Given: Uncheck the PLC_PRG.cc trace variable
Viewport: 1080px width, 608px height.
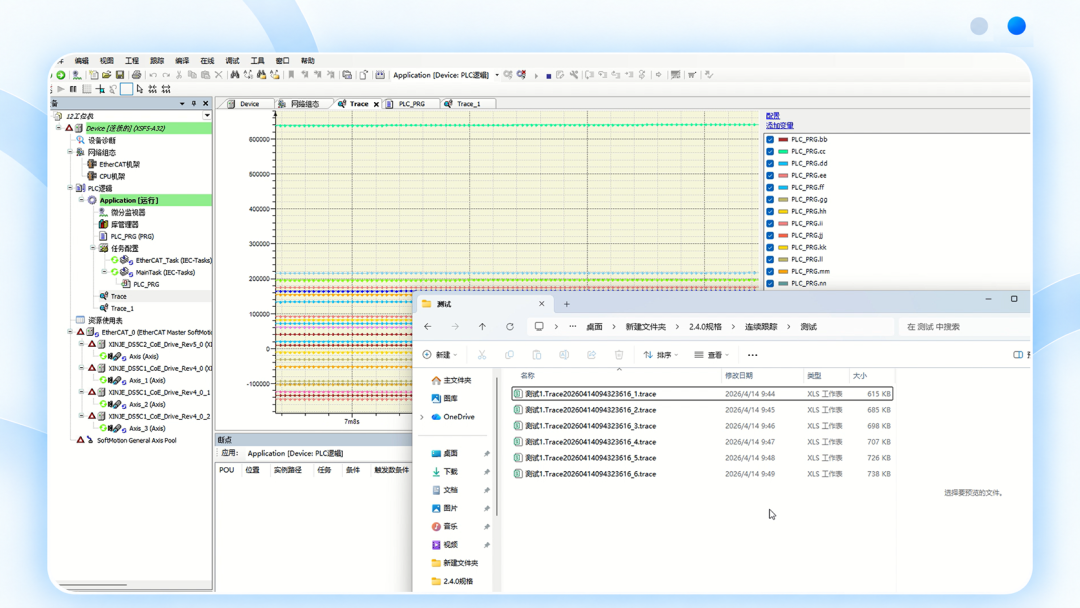Looking at the screenshot, I should click(x=770, y=151).
